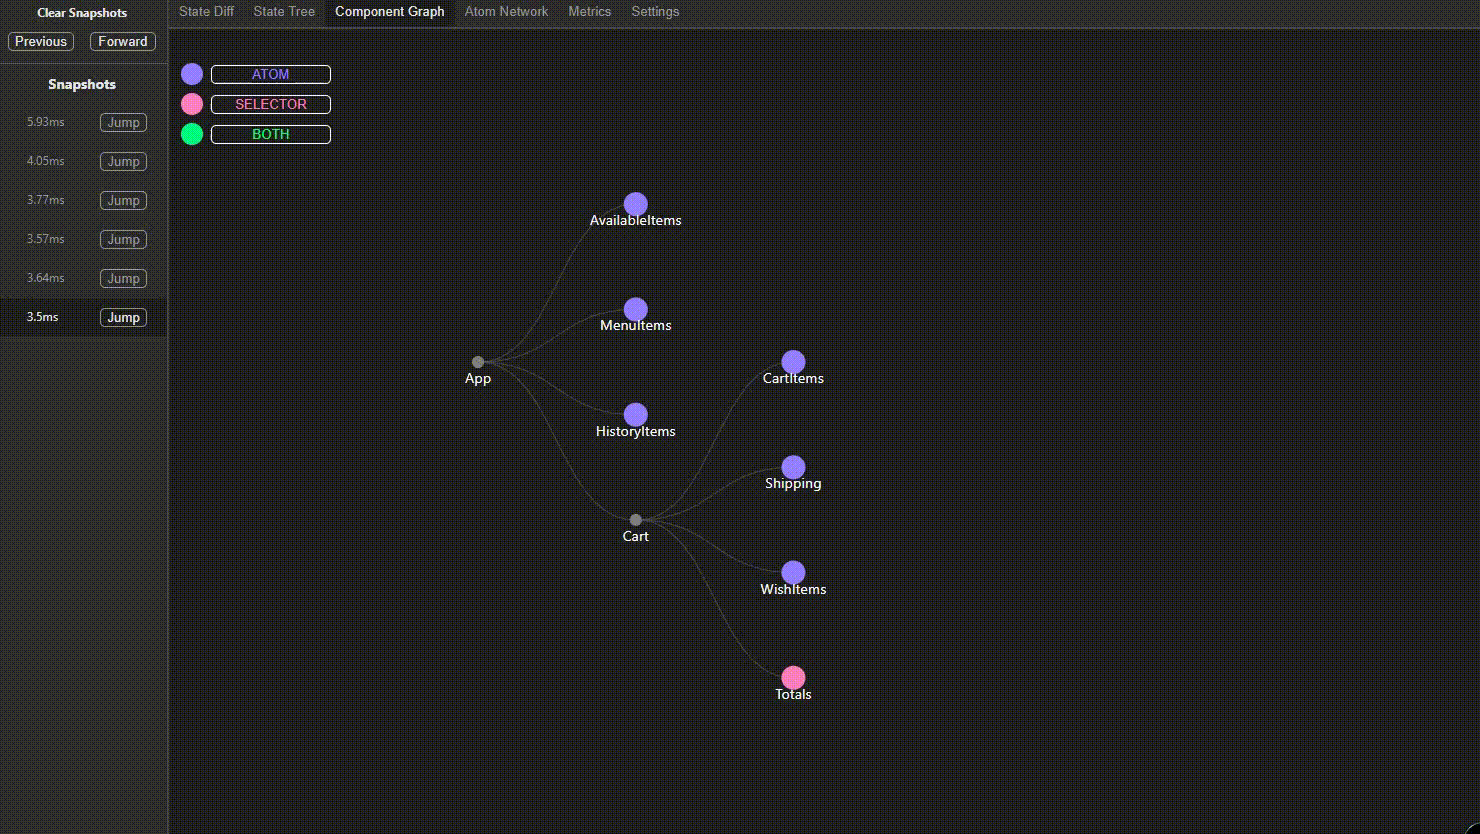Select the 4.05ms snapshot time
1480x834 pixels.
click(46, 161)
